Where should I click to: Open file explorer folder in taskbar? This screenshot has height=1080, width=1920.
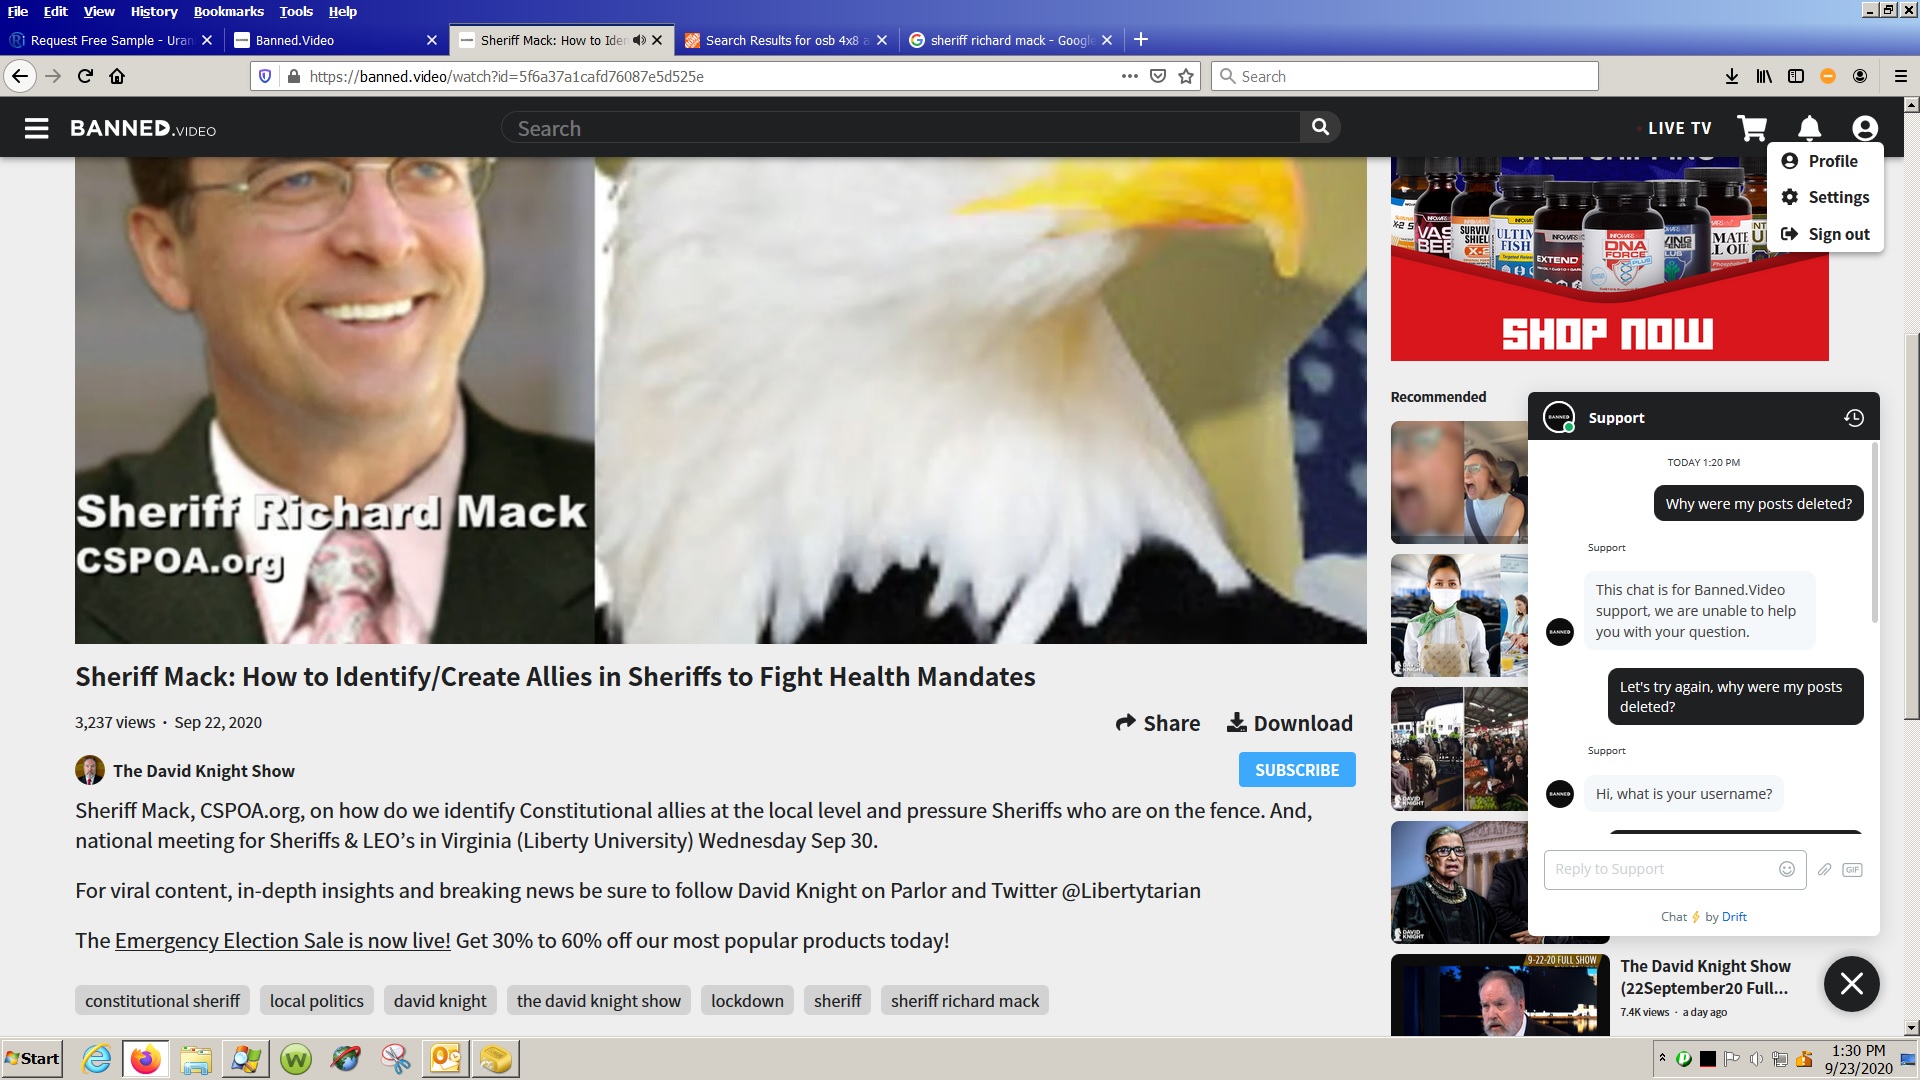point(196,1059)
